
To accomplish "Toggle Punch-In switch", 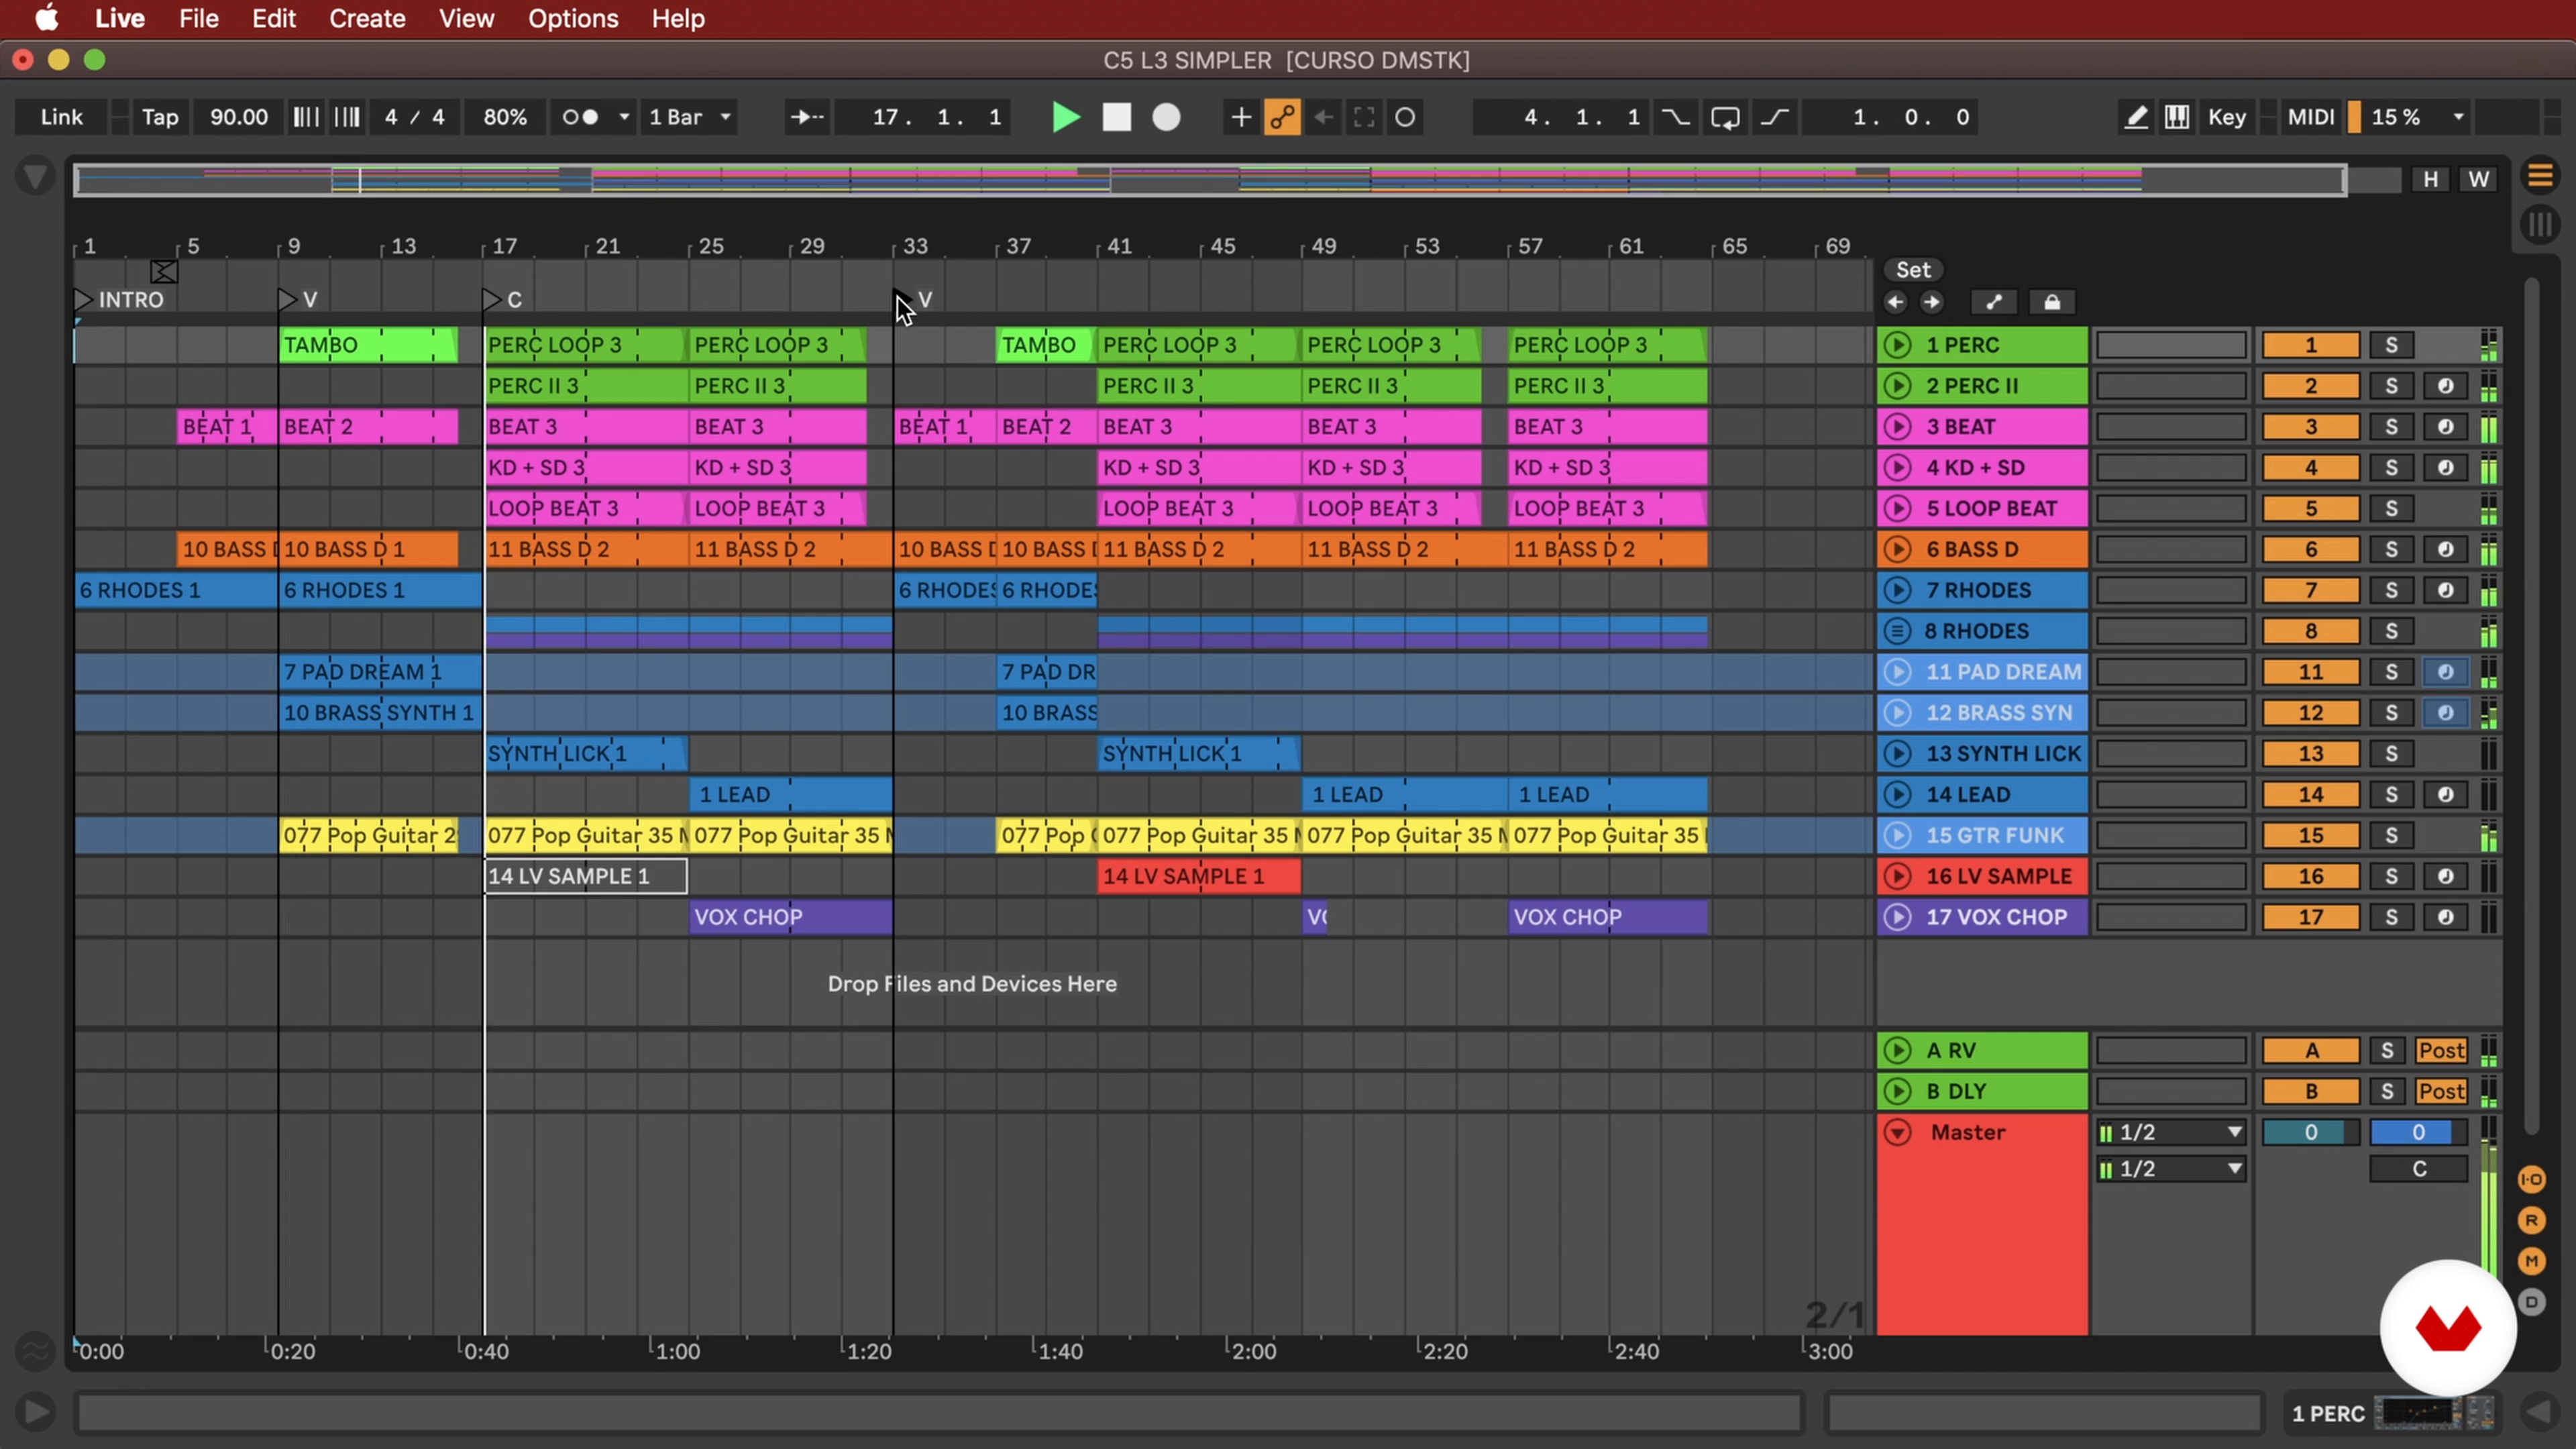I will pos(1675,117).
